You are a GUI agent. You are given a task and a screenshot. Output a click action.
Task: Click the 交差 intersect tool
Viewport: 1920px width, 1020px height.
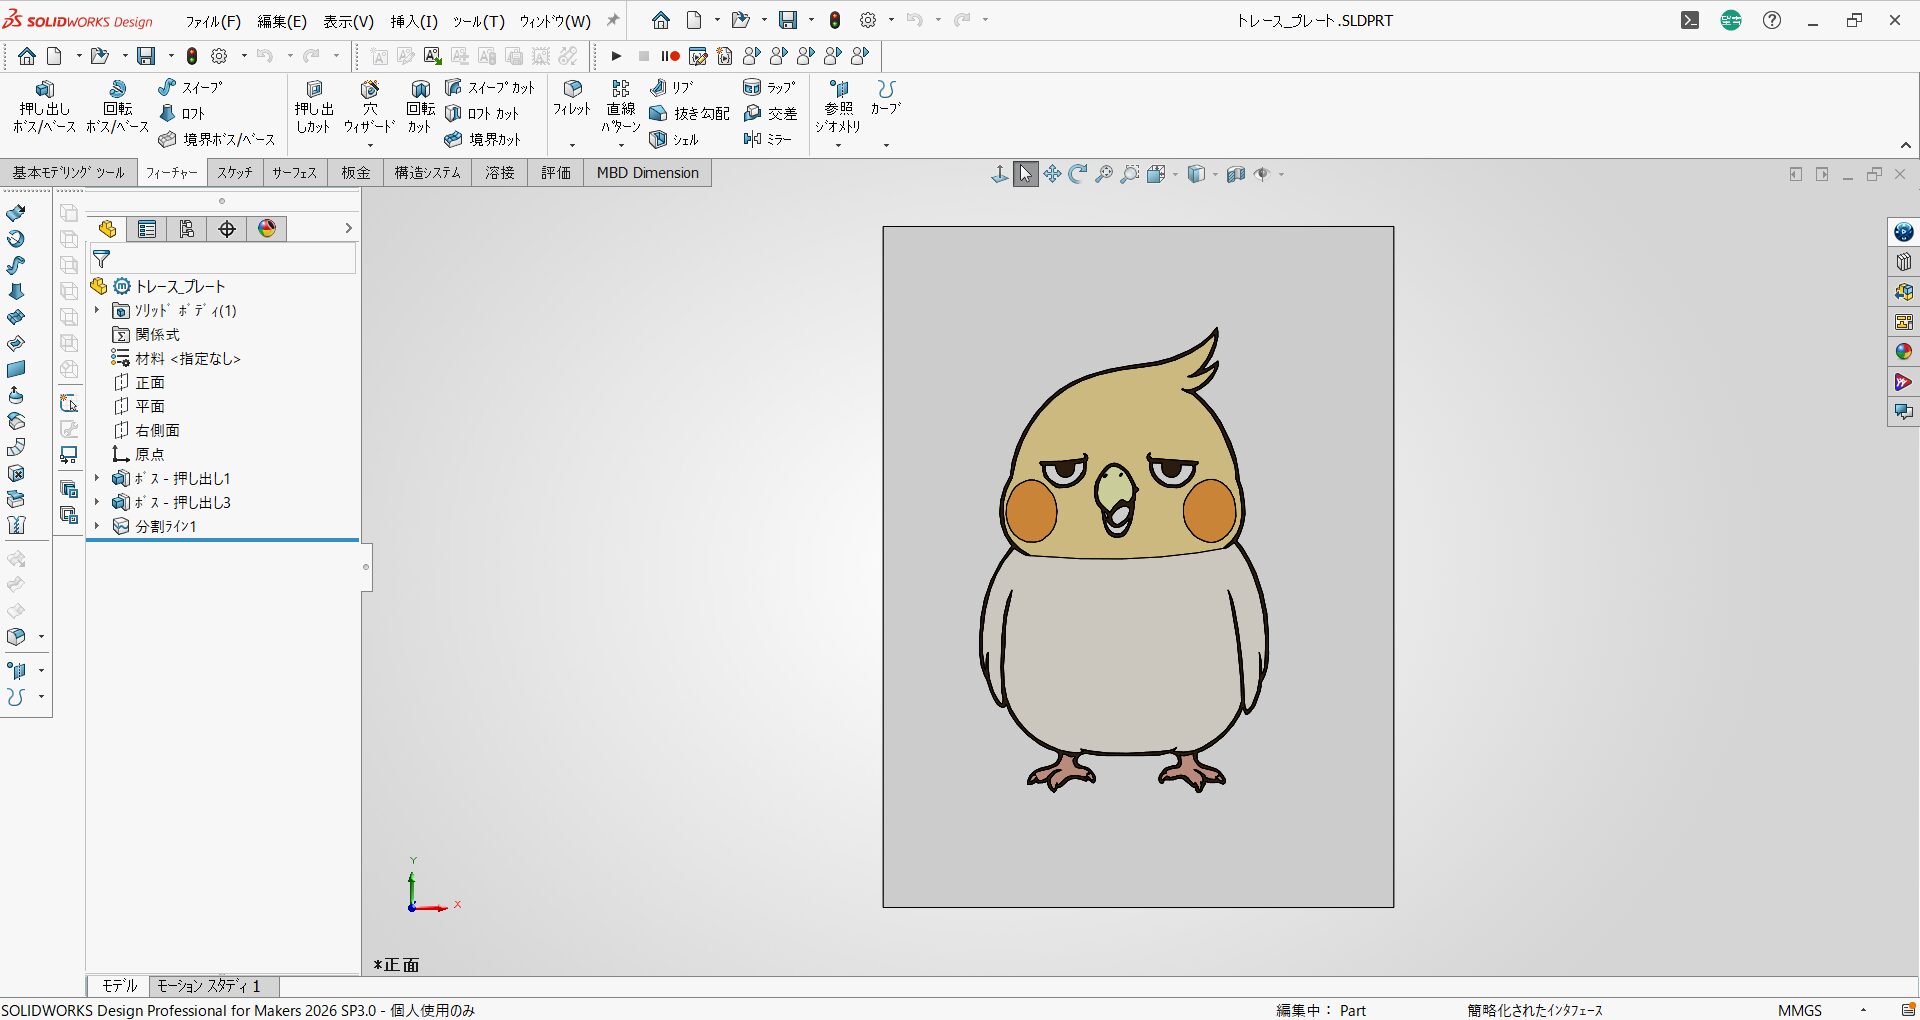tap(770, 114)
